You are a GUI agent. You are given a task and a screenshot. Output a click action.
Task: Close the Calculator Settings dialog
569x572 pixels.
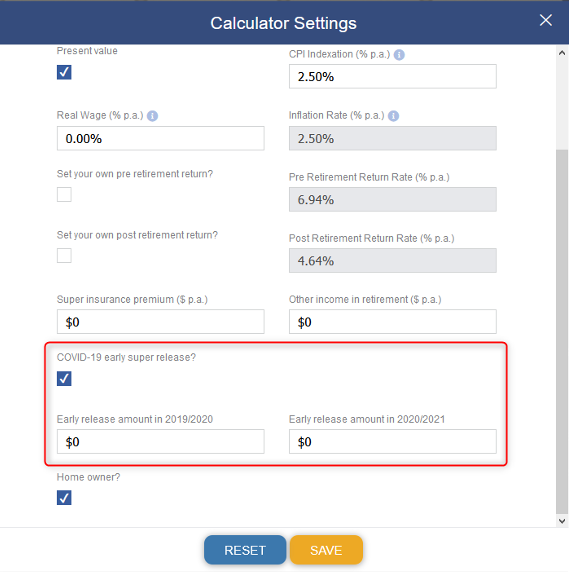point(546,20)
